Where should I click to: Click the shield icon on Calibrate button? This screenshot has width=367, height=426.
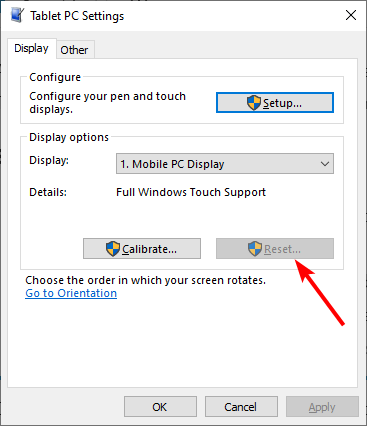pos(113,249)
